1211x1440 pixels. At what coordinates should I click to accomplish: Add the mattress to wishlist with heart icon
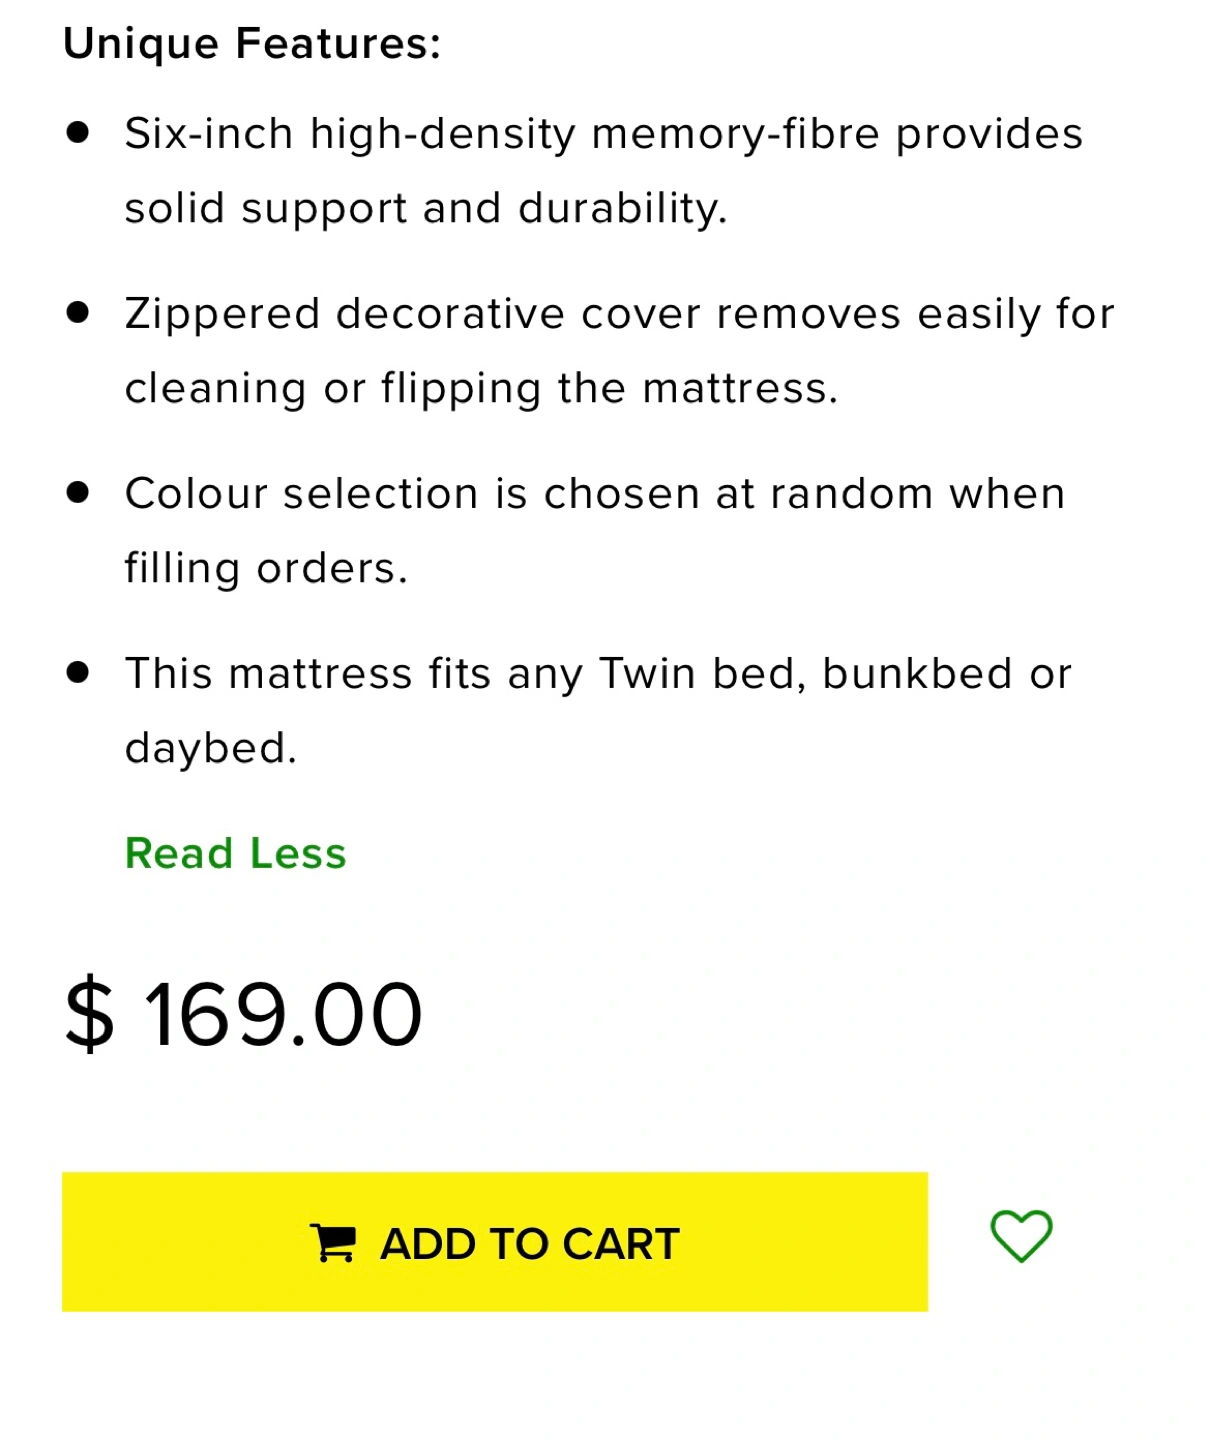1021,1236
